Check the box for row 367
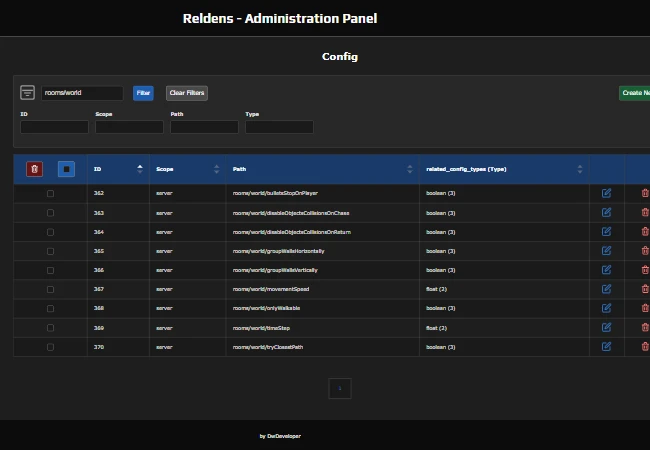This screenshot has height=450, width=650. (50, 289)
